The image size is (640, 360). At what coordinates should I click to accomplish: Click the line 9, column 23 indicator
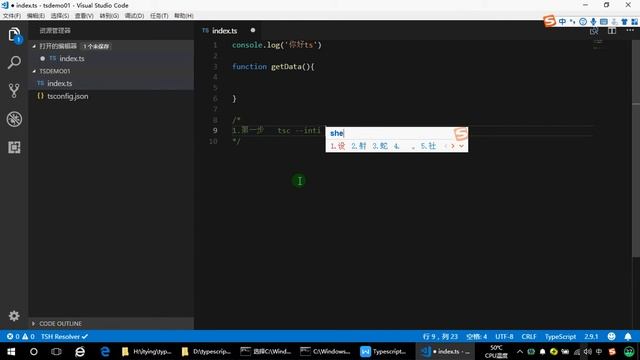pyautogui.click(x=440, y=336)
